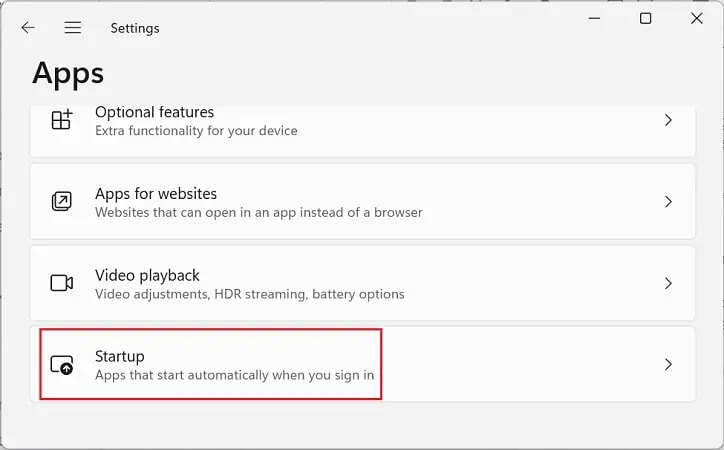Open Optional features settings
This screenshot has width=724, height=450.
click(x=362, y=131)
